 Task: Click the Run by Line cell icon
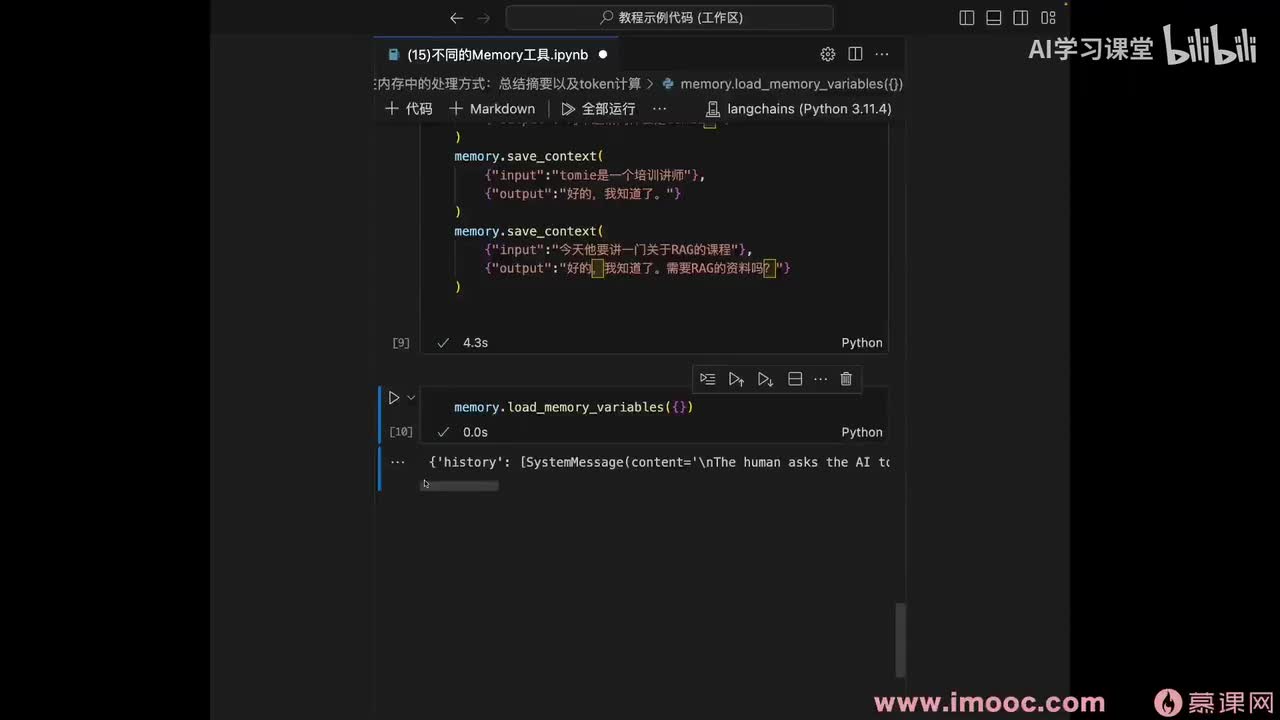pyautogui.click(x=708, y=379)
